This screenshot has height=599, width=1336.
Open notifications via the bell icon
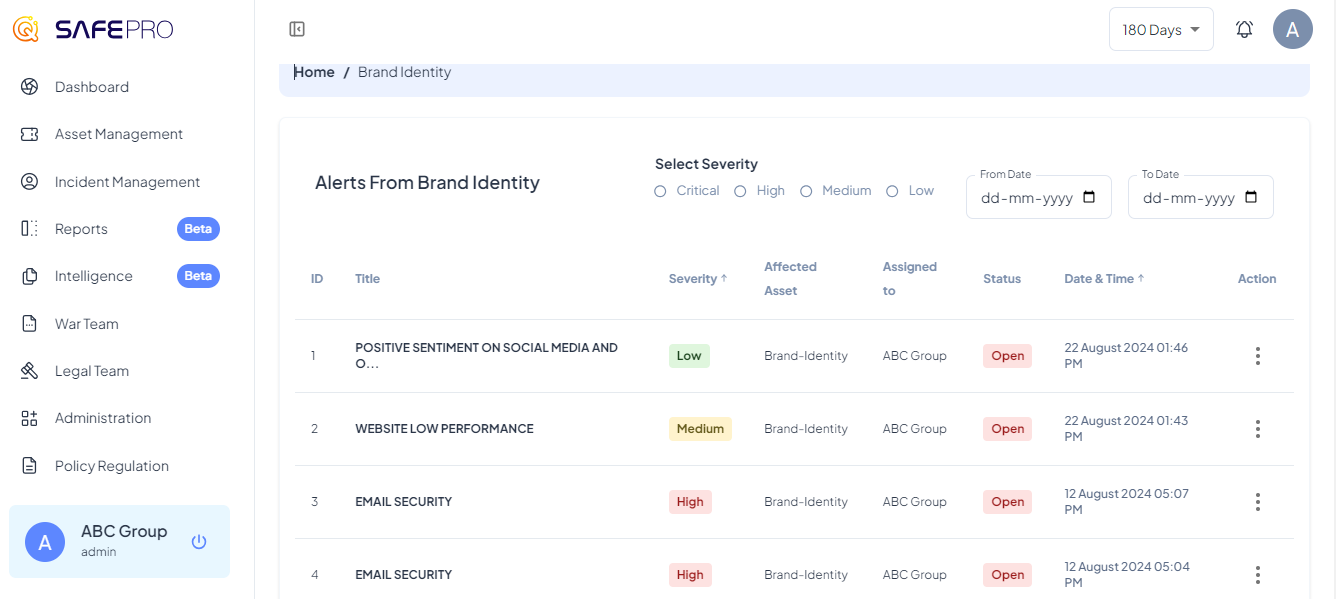click(1244, 30)
